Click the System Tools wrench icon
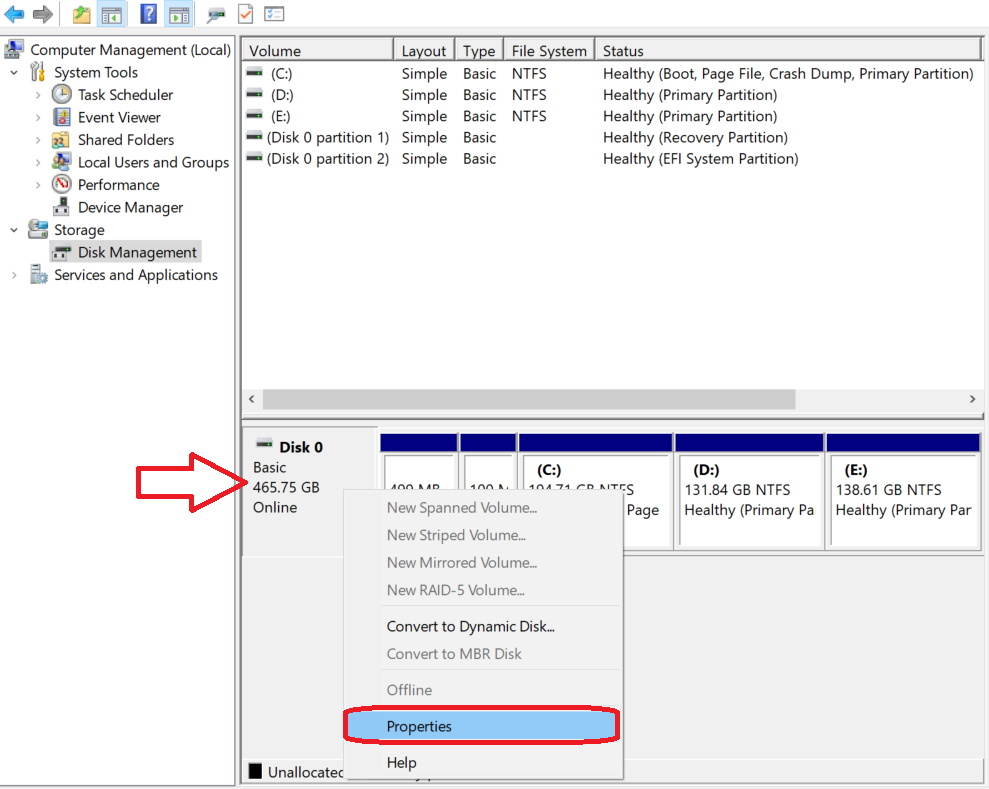 point(38,72)
